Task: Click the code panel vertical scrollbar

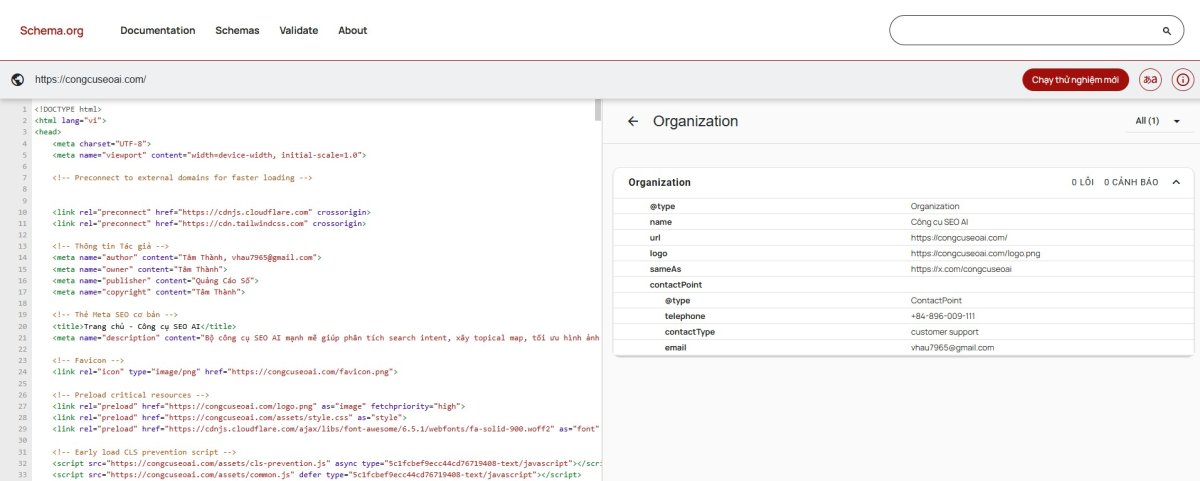Action: (598, 109)
